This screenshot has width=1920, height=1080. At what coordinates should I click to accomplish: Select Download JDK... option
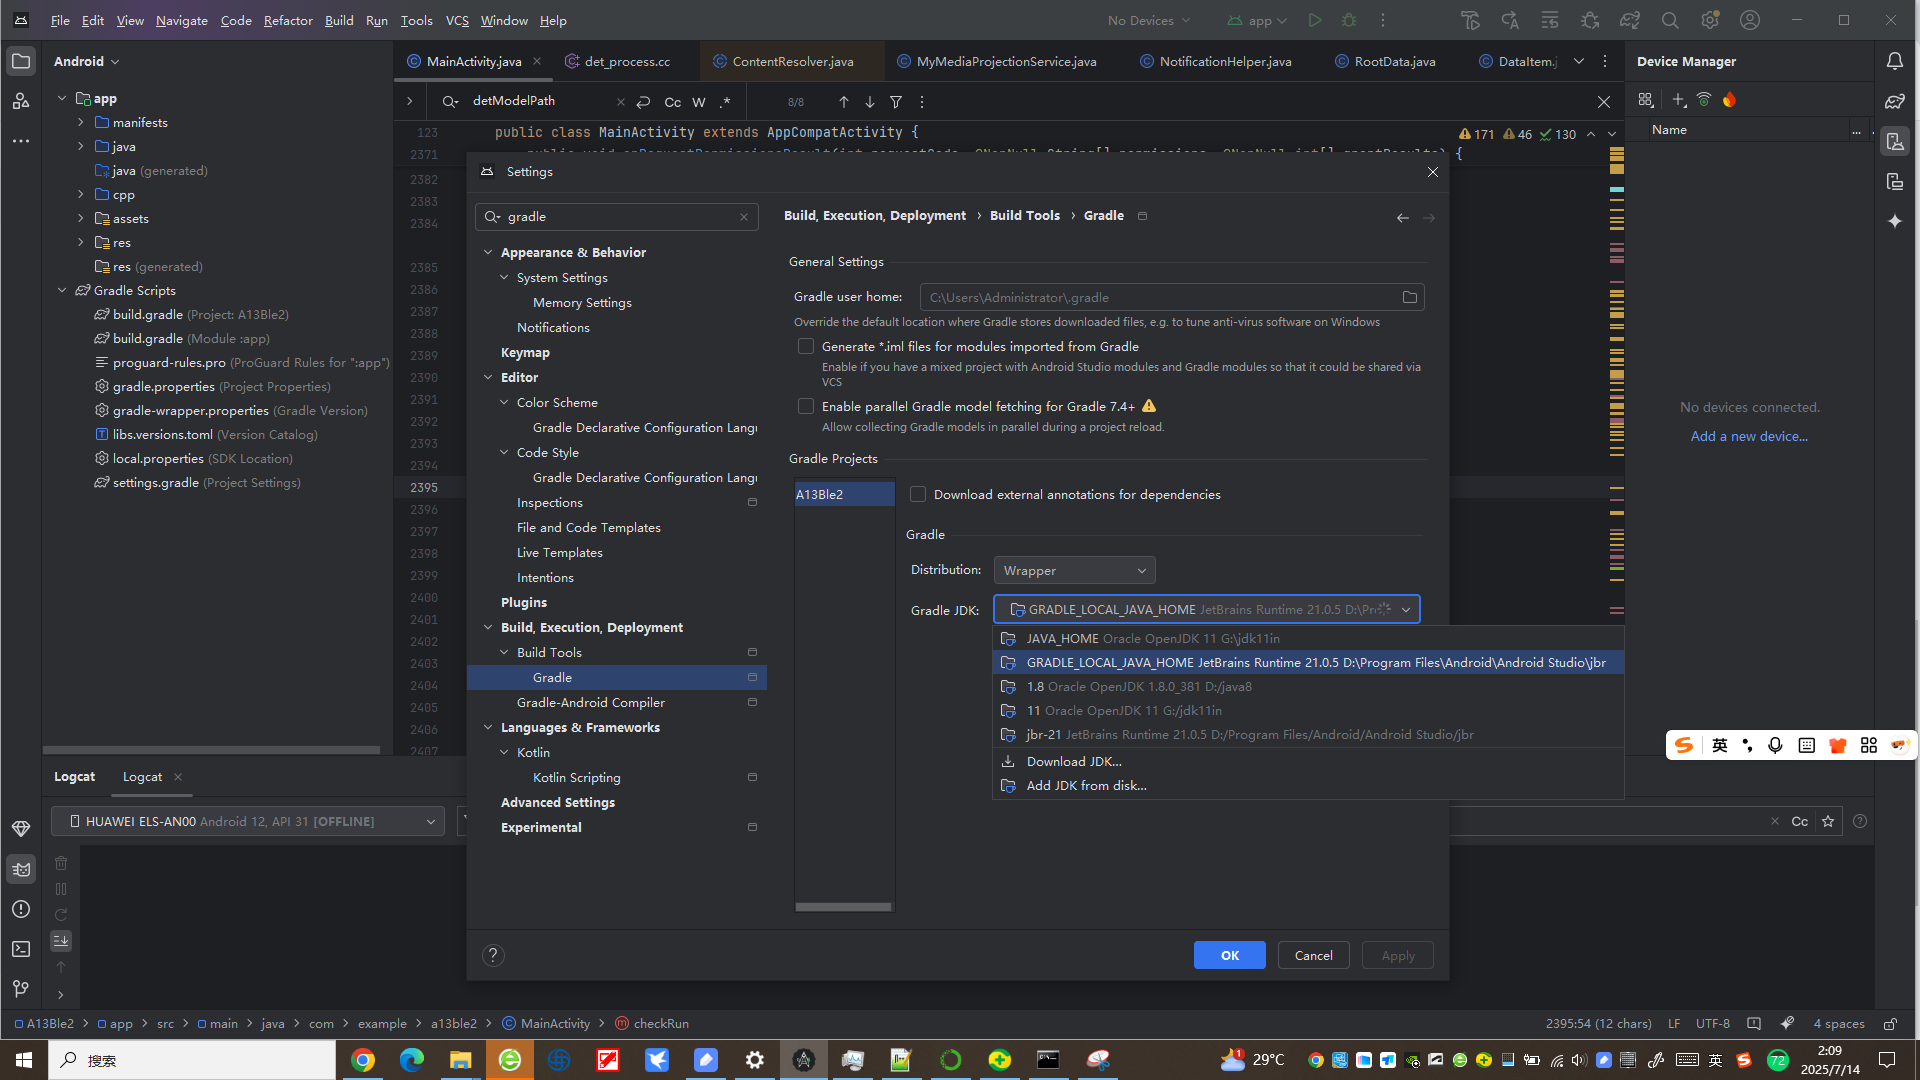(x=1308, y=761)
